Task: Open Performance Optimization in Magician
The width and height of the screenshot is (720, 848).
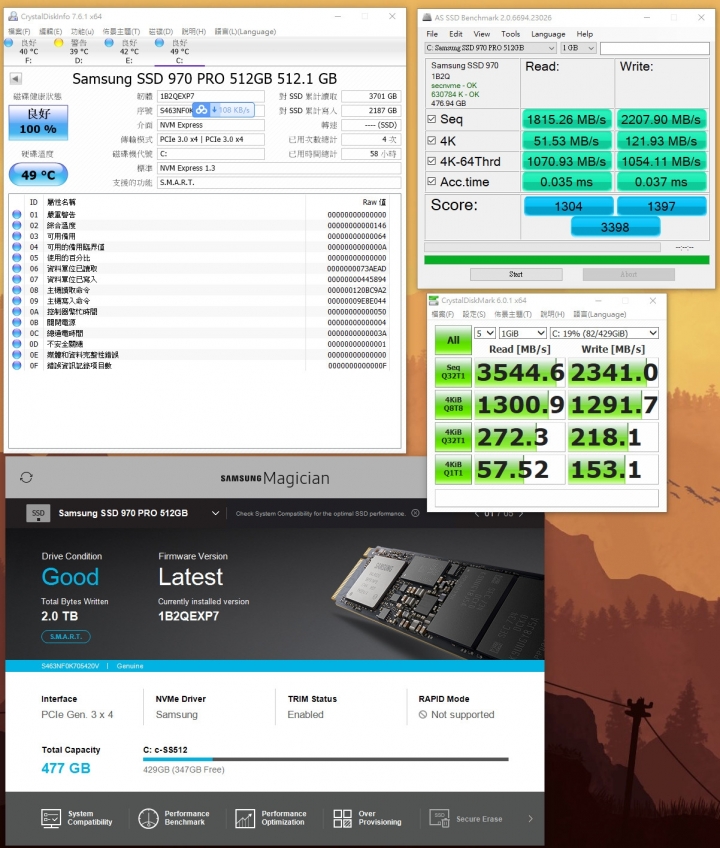Action: tap(270, 818)
